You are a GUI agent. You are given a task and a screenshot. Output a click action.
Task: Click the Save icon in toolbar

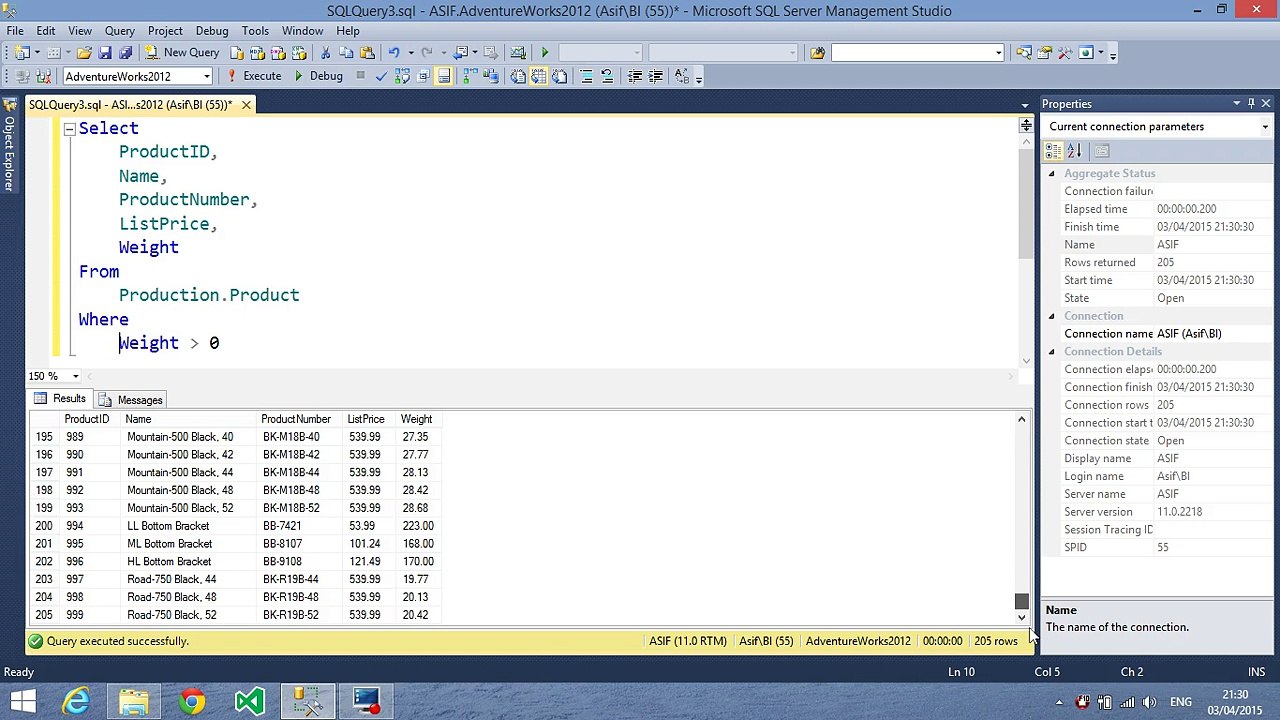[105, 52]
